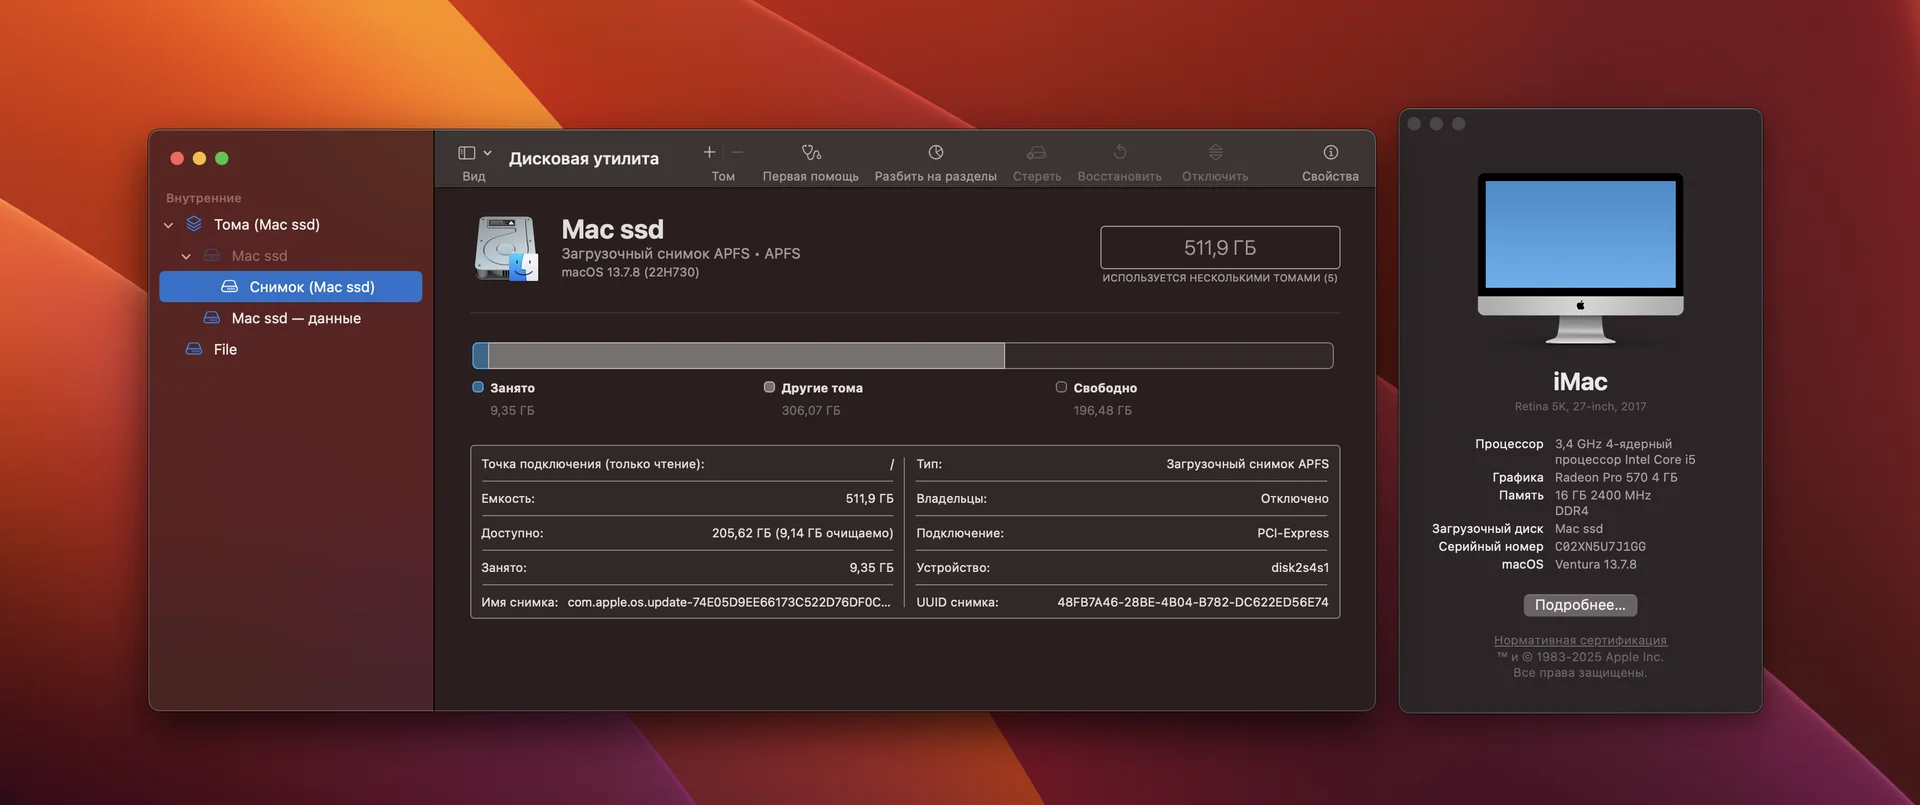This screenshot has height=805, width=1920.
Task: Click the PCI-Express connection value
Action: coord(1293,533)
